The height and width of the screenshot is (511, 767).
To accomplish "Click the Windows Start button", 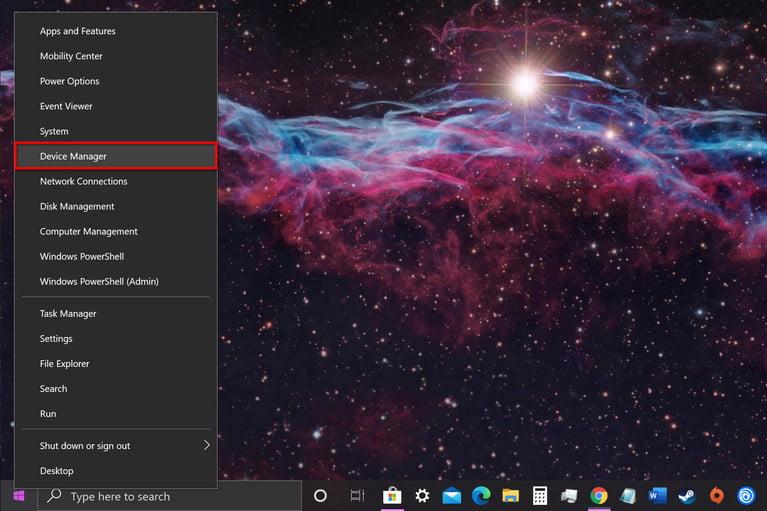I will point(19,496).
